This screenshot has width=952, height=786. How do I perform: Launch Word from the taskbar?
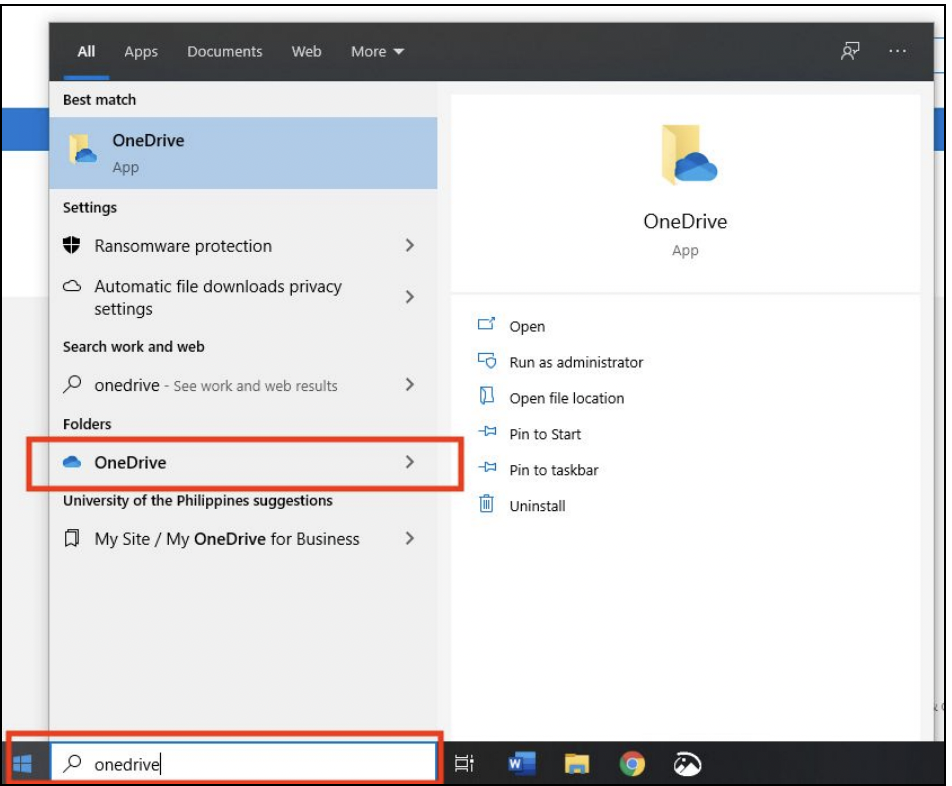point(520,765)
